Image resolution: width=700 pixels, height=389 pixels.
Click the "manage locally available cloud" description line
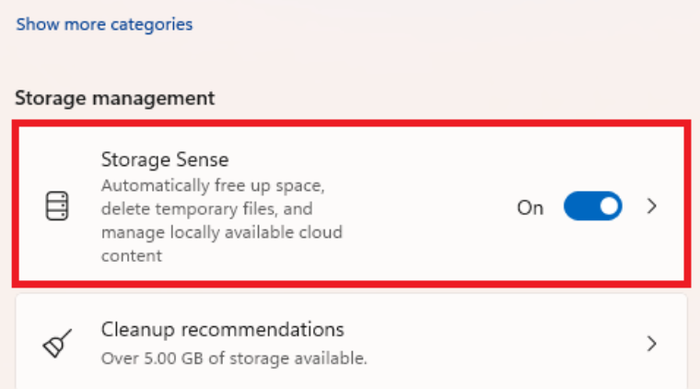(222, 232)
